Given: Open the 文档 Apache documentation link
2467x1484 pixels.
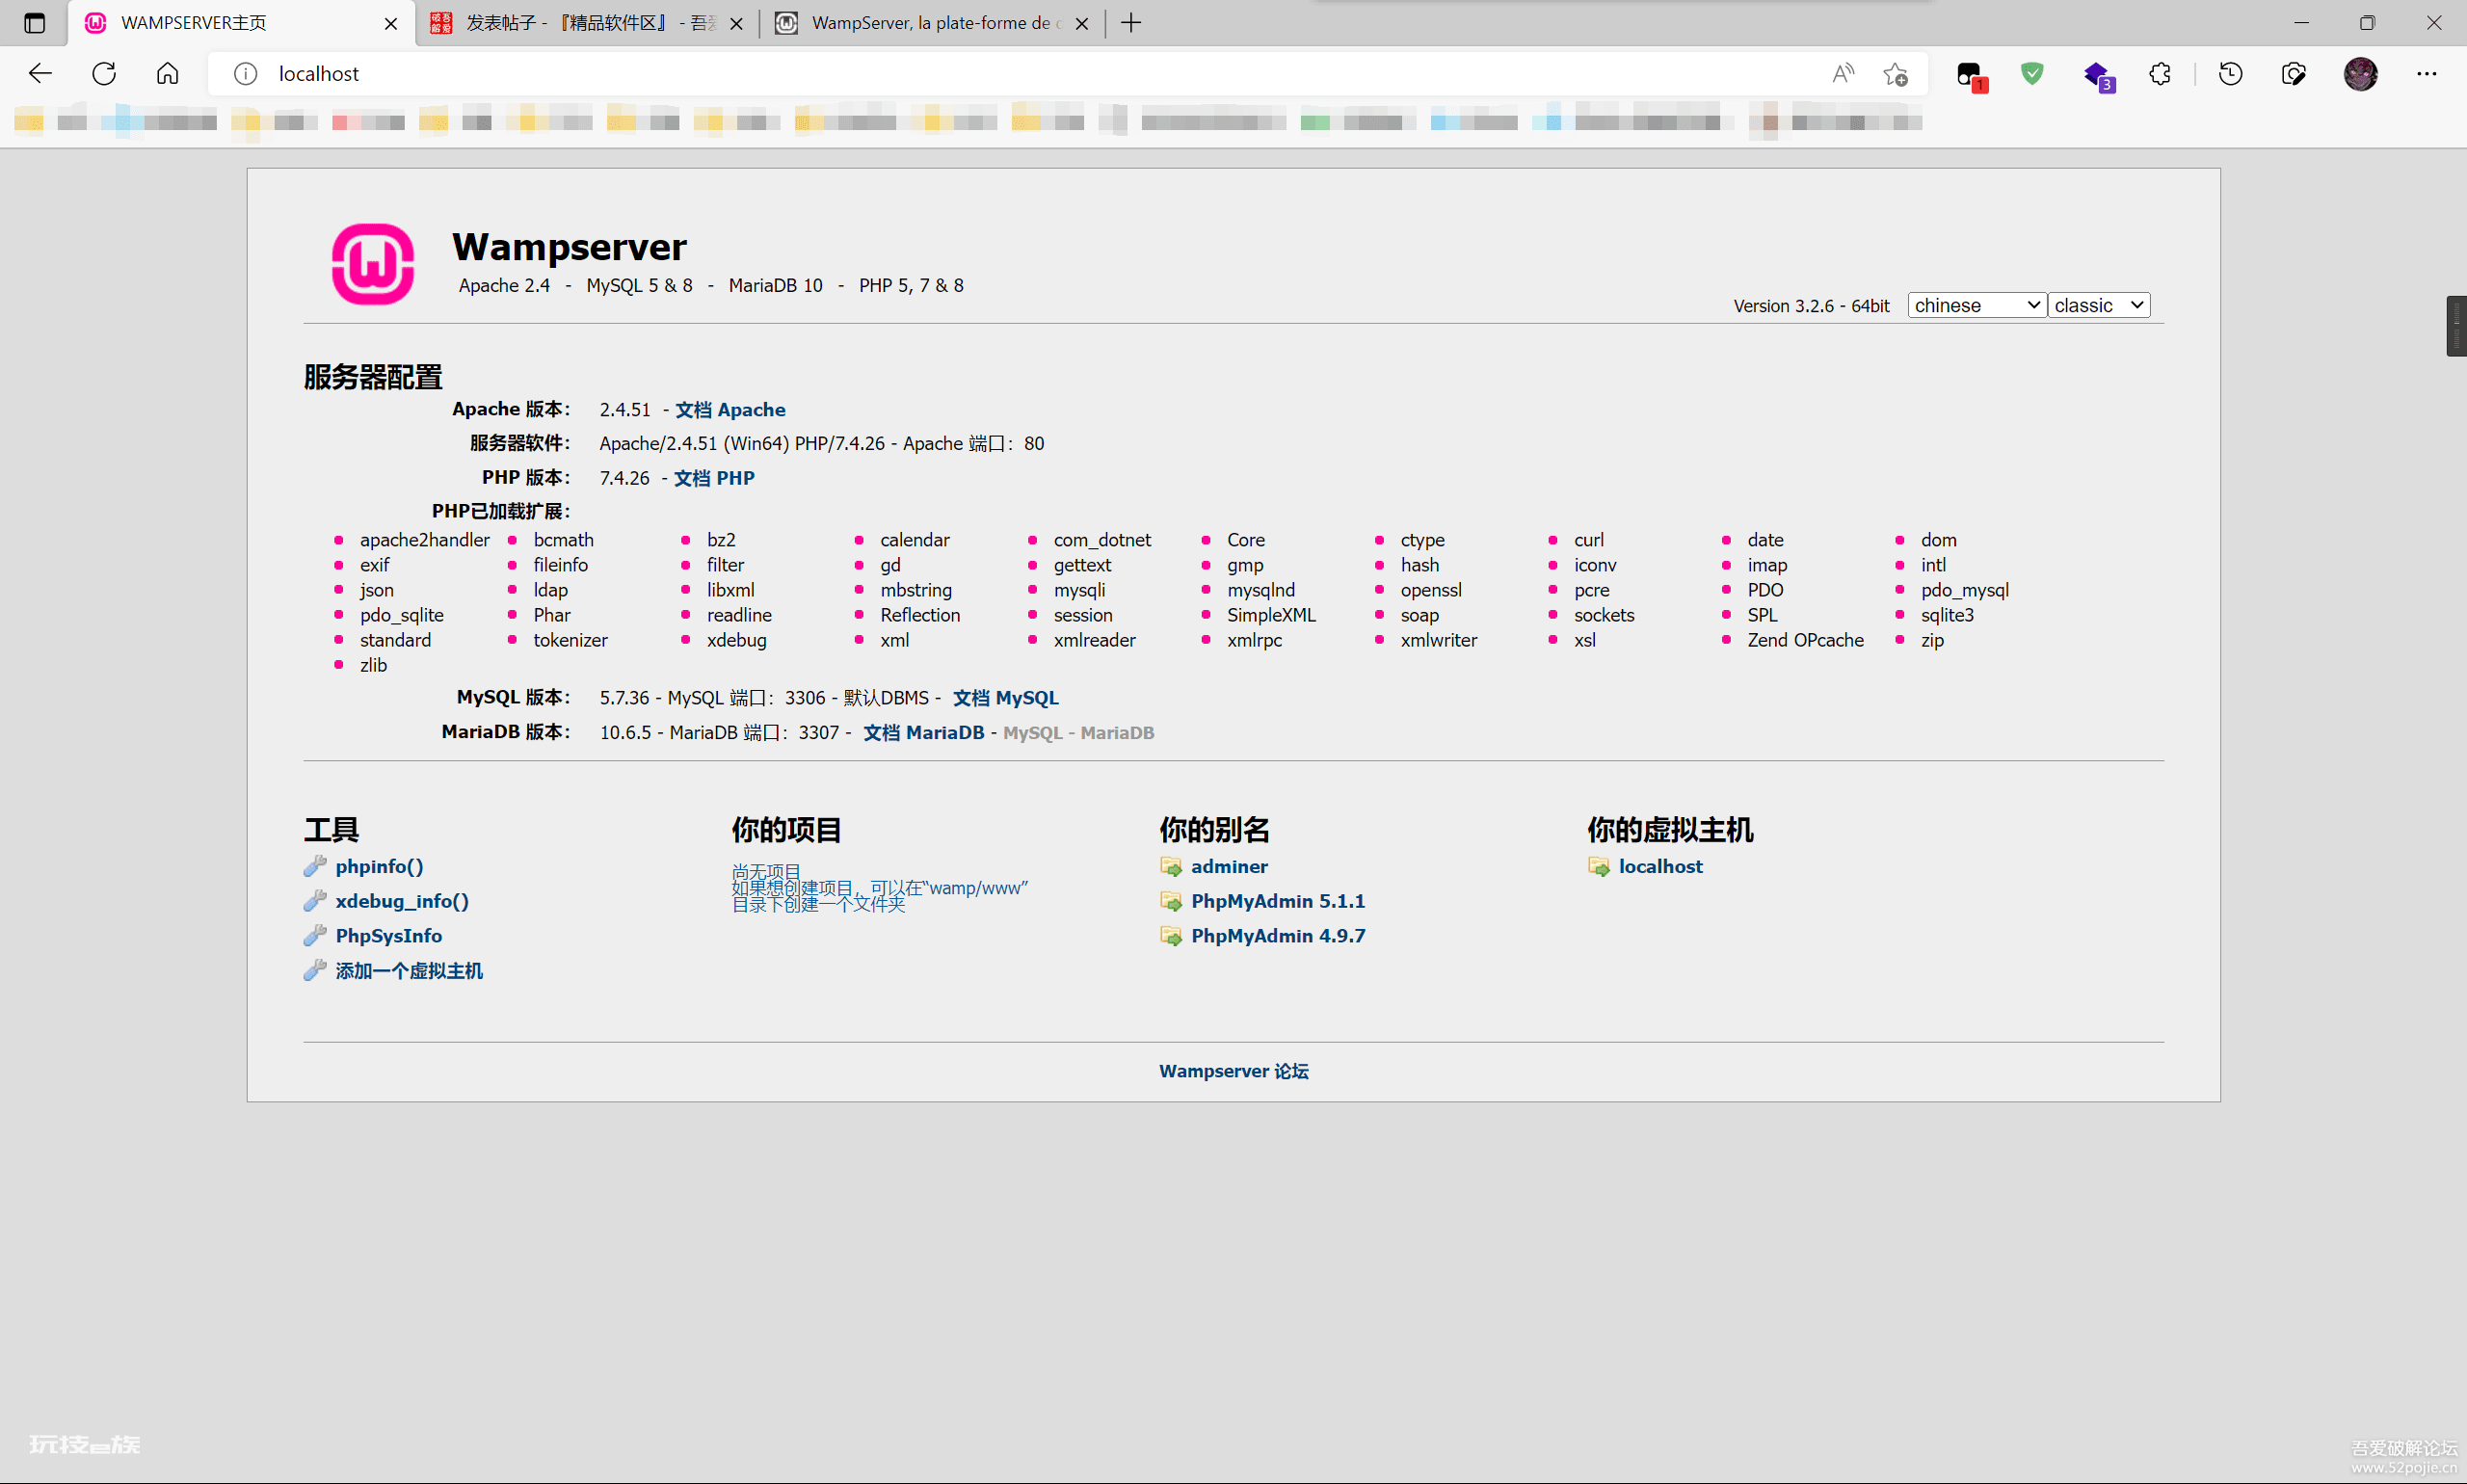Looking at the screenshot, I should [x=730, y=409].
